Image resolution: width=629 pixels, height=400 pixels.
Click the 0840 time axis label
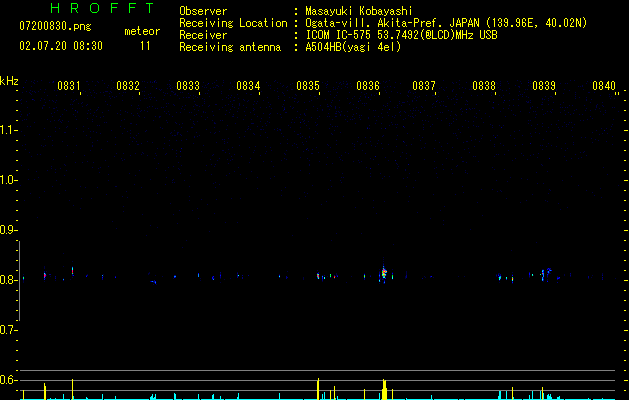(x=604, y=85)
